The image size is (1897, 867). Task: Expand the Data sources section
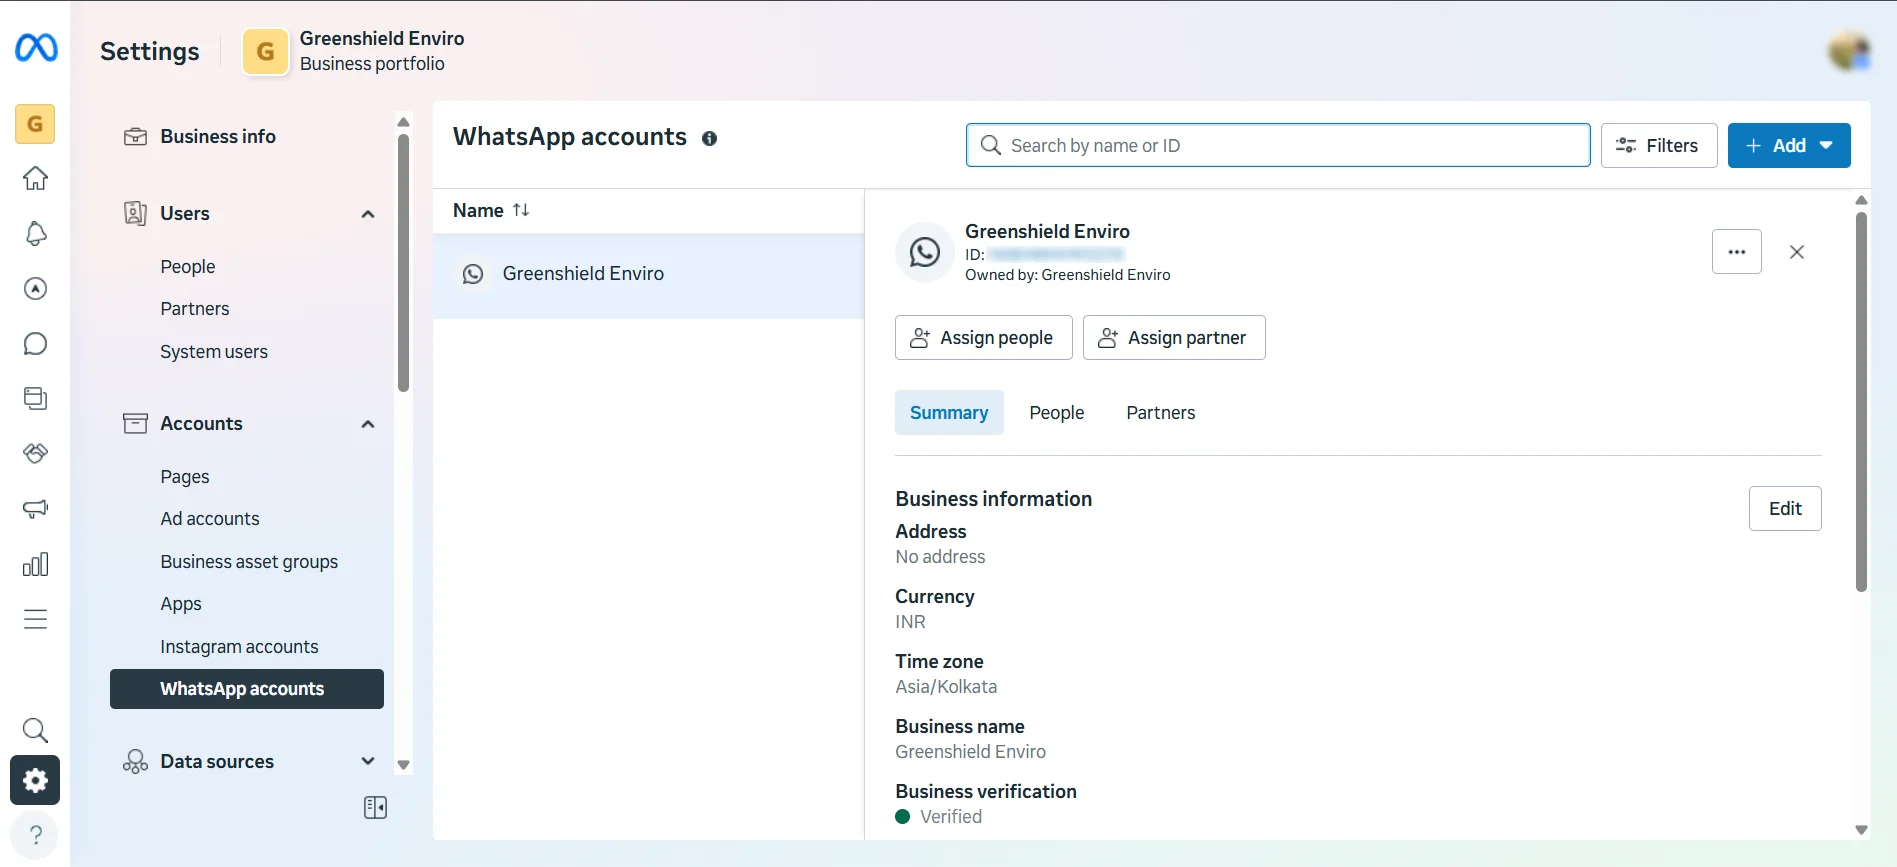coord(367,761)
